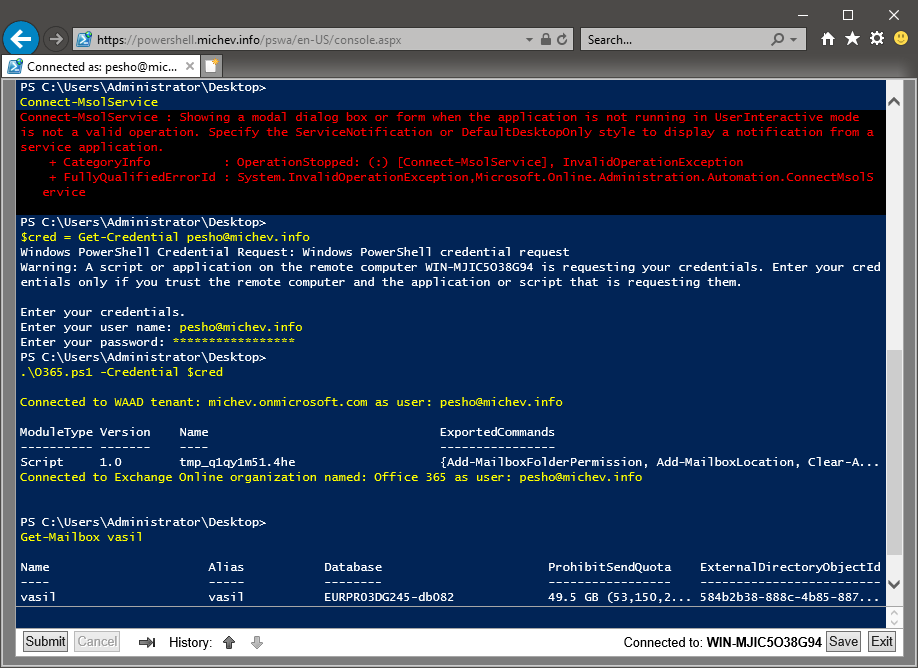The image size is (918, 668).
Task: Focus the command input line
Action: tap(451, 618)
